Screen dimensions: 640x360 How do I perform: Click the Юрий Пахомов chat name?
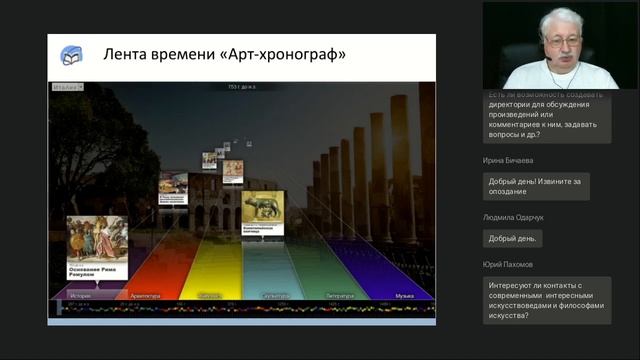pos(508,264)
